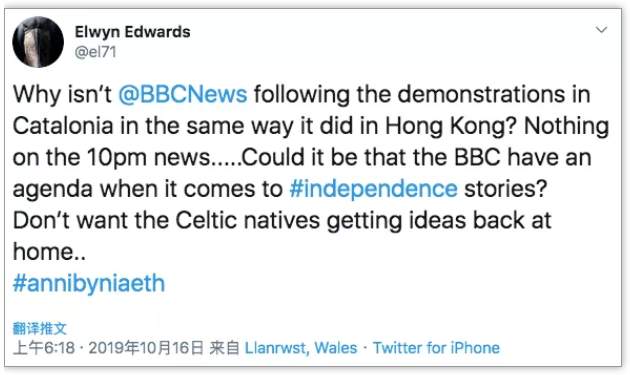Click the home.. text ending the tweet
This screenshot has height=375, width=630.
click(x=49, y=252)
